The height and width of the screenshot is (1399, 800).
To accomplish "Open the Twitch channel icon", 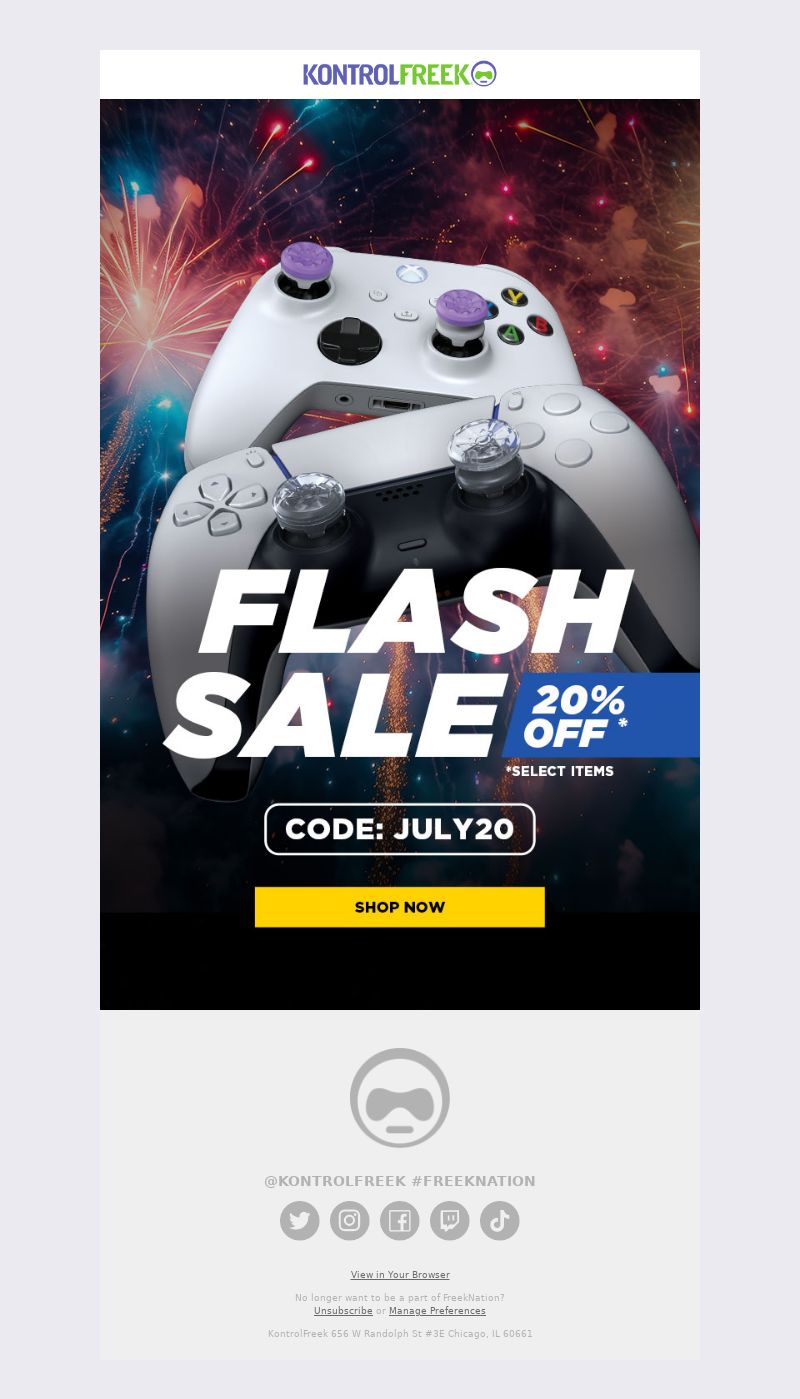I will pyautogui.click(x=450, y=1221).
